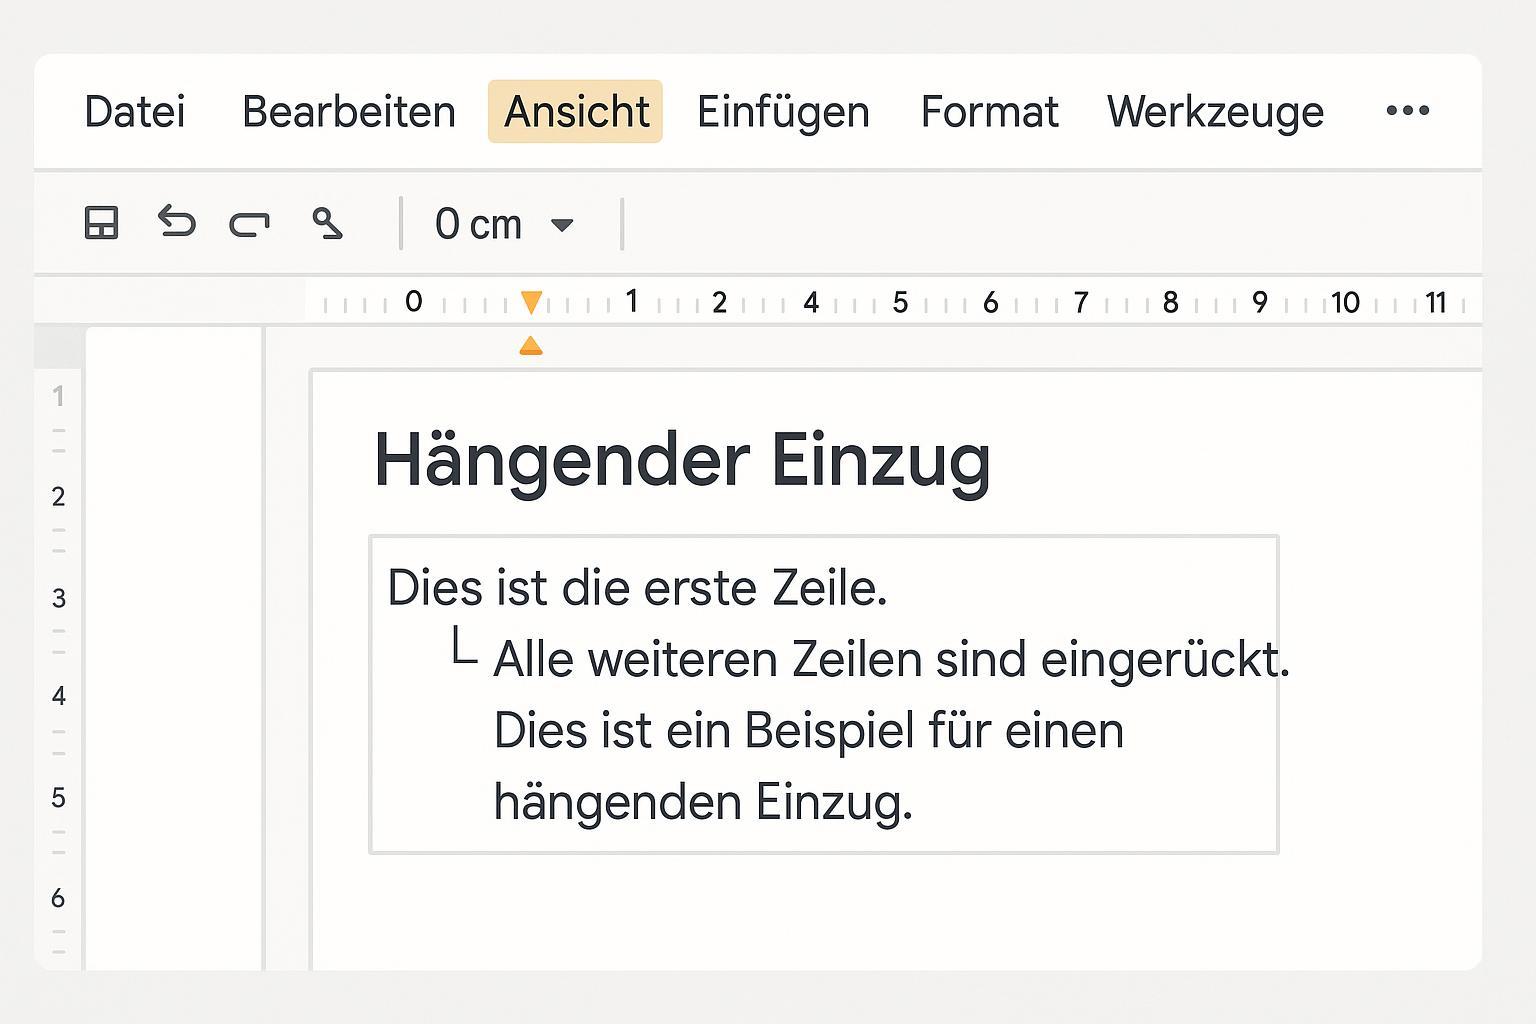Viewport: 1536px width, 1024px height.
Task: Select the format painter tool icon
Action: 327,223
